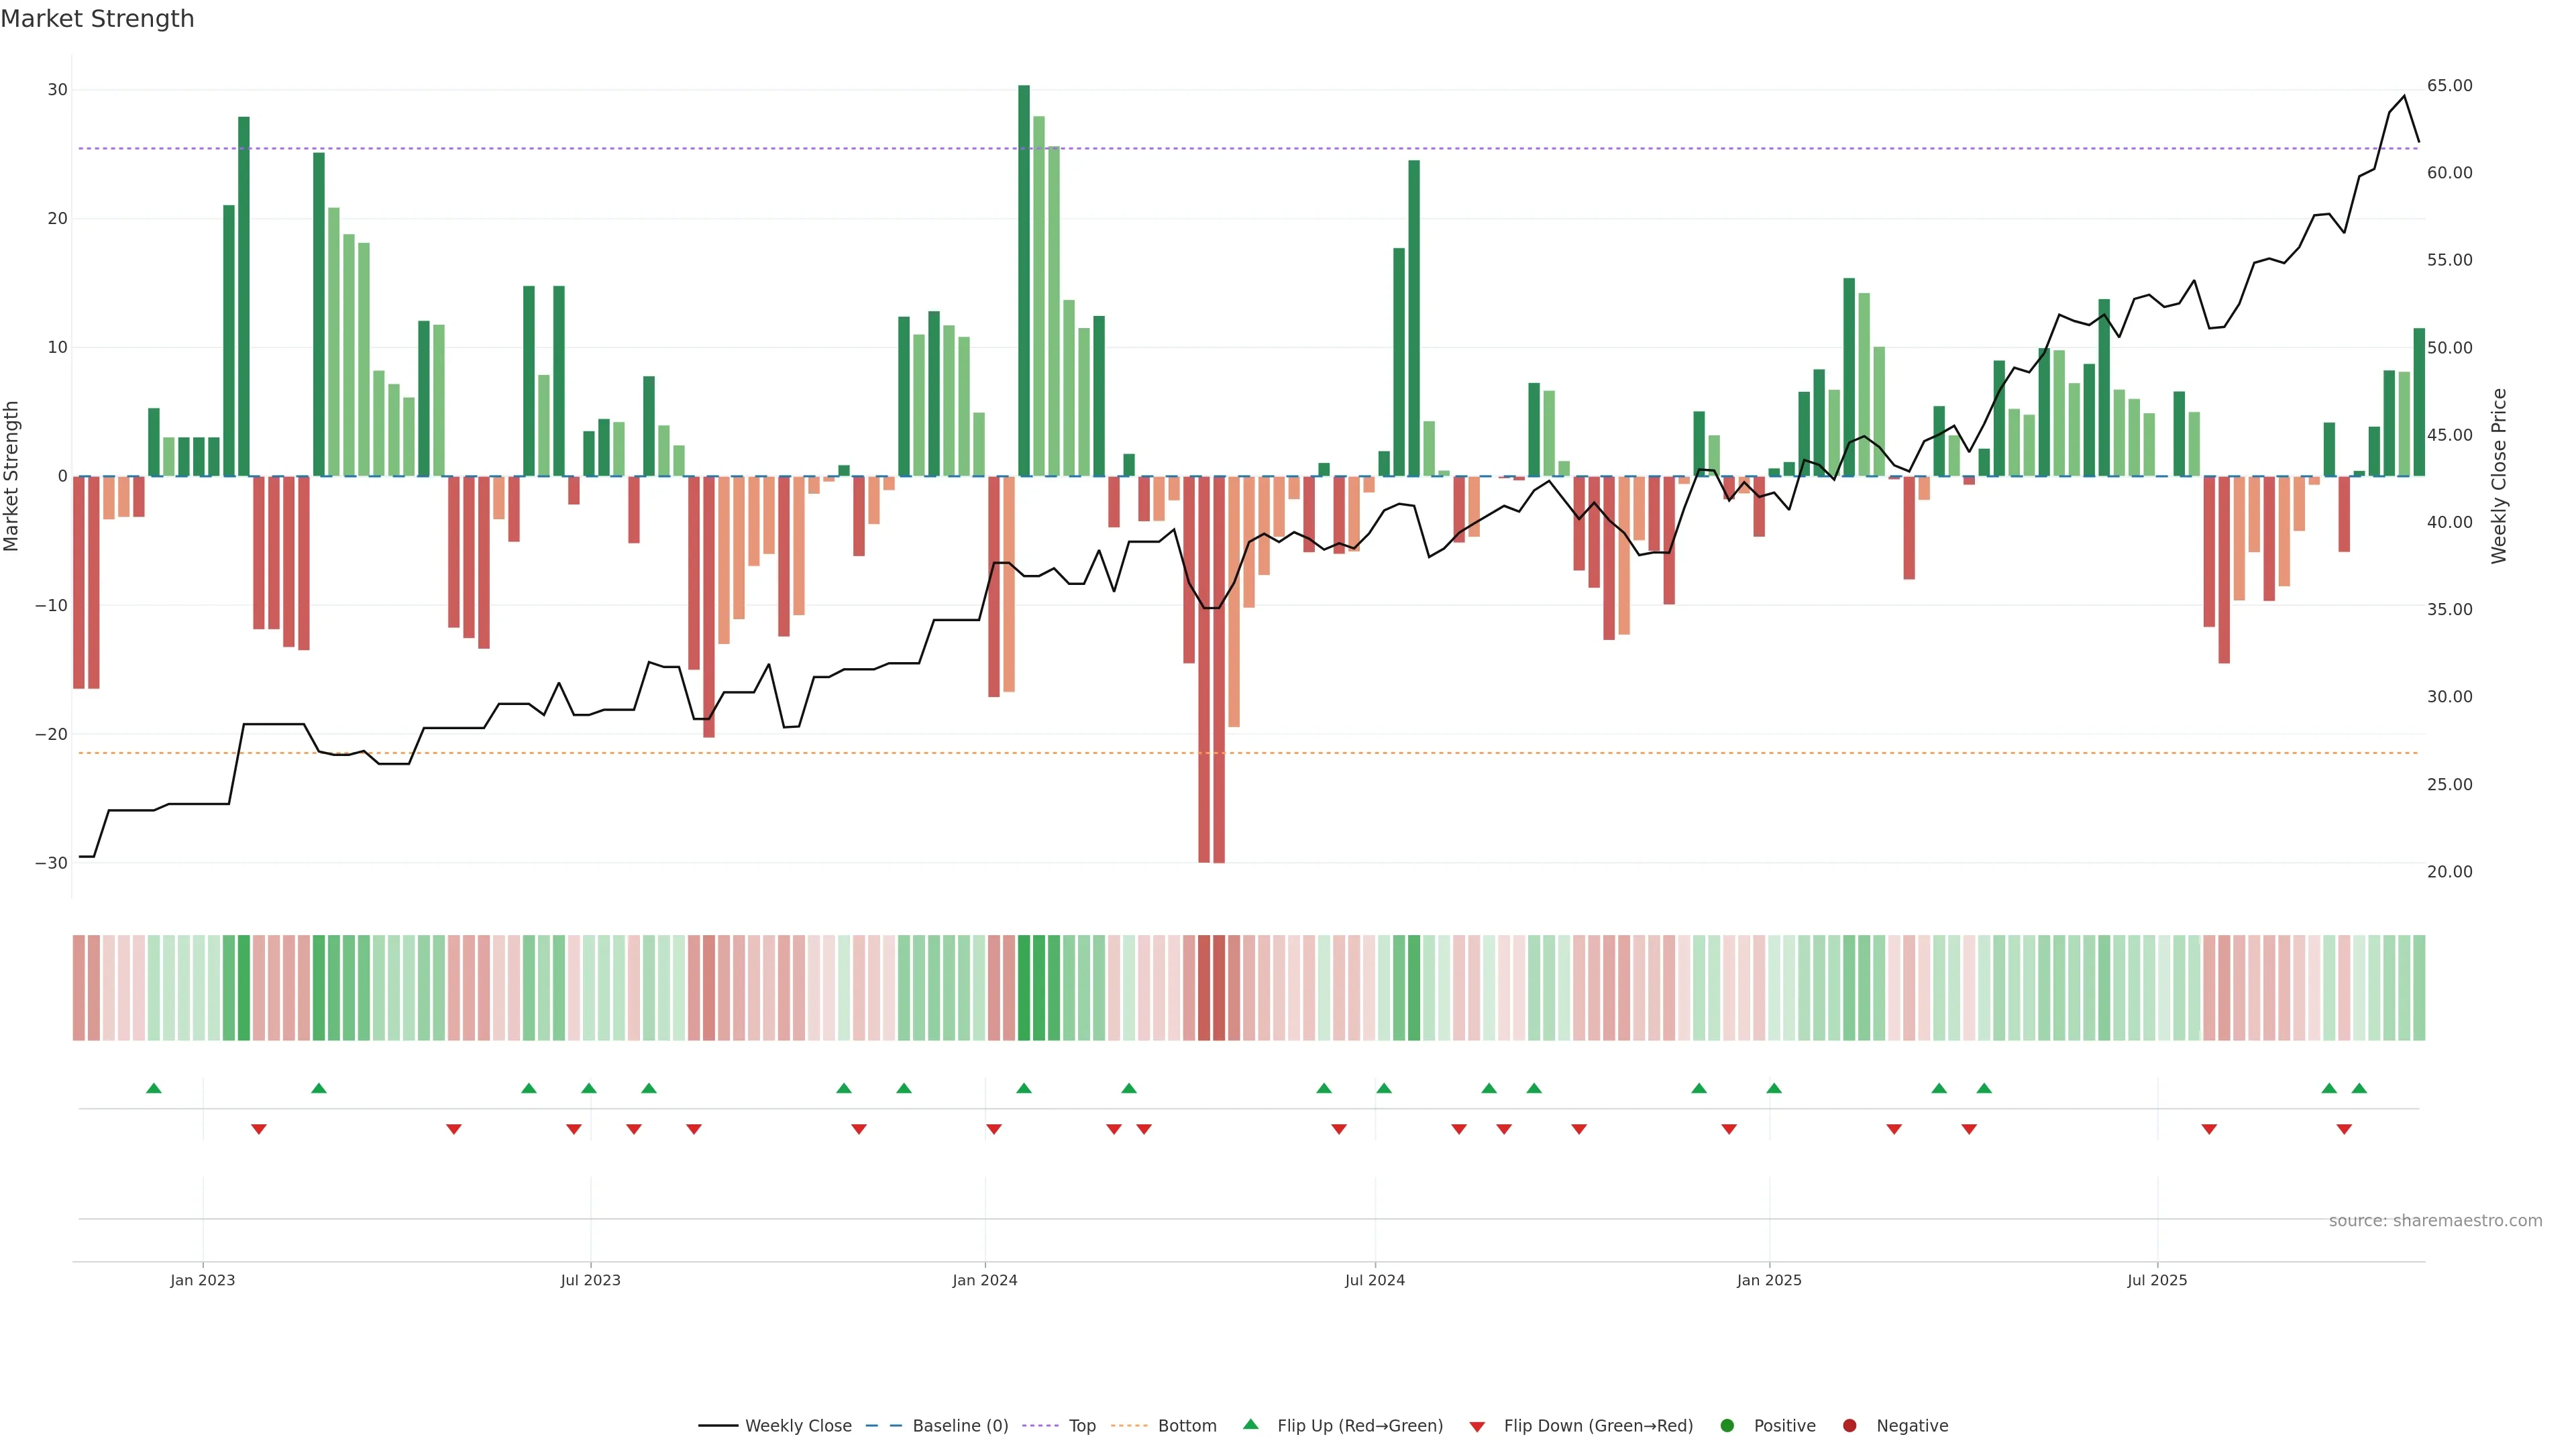Click the Jan 2024 x-axis label
This screenshot has width=2576, height=1449.
click(x=984, y=1280)
